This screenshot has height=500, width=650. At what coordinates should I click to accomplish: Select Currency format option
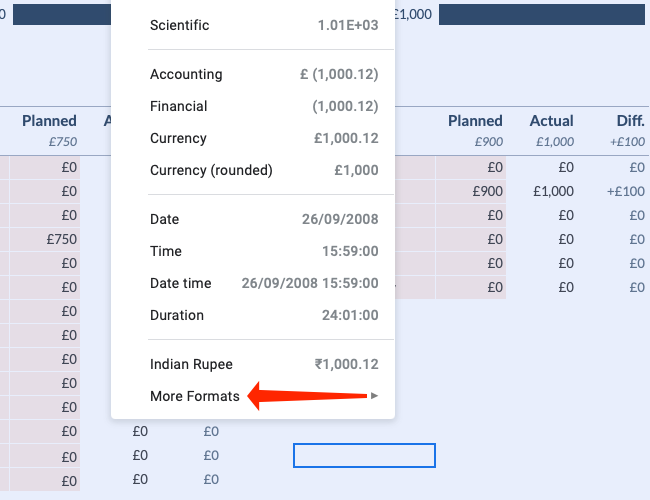(178, 138)
